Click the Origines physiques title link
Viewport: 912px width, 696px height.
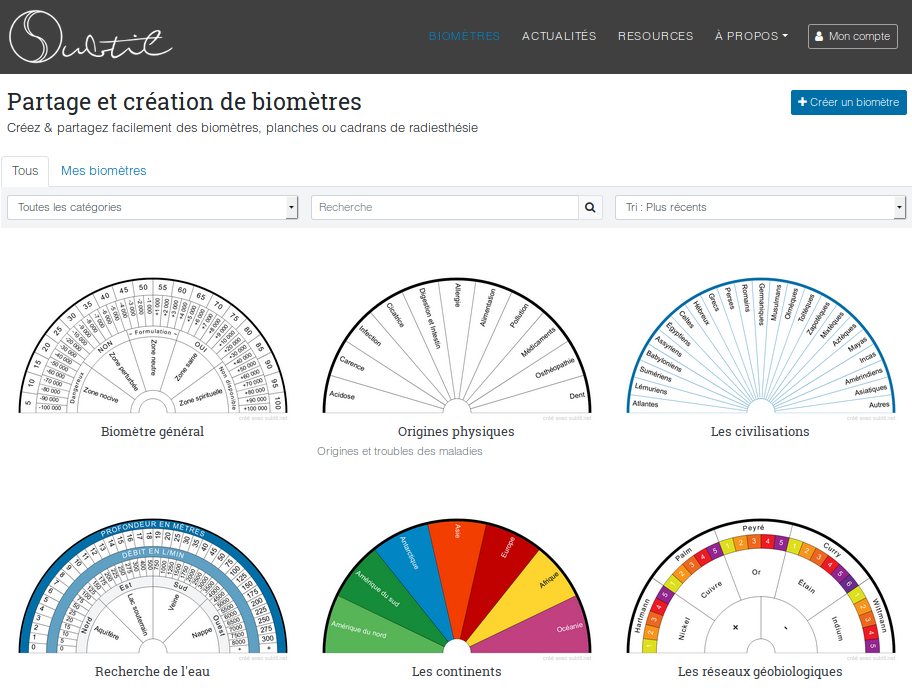pos(456,431)
